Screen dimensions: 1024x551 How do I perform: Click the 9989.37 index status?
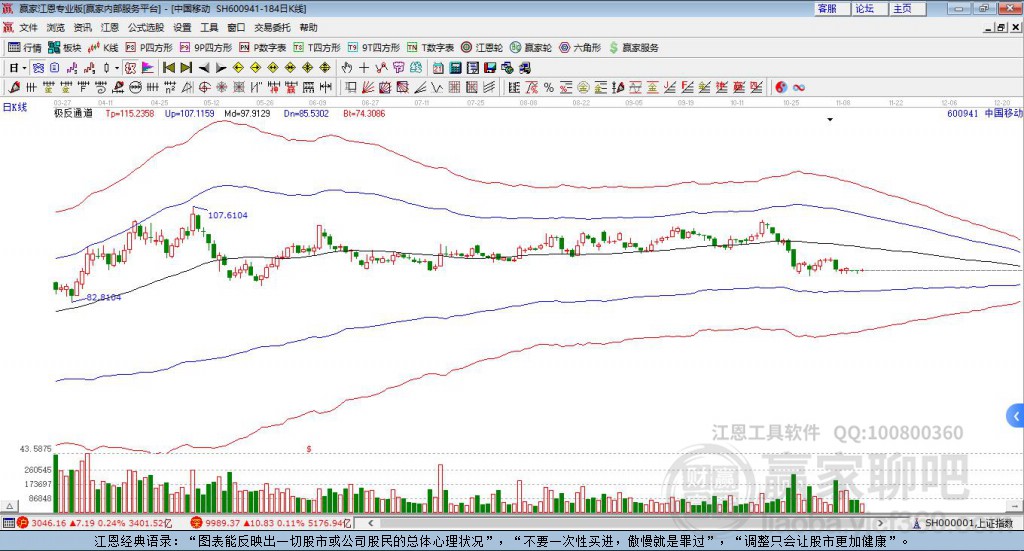click(x=270, y=523)
